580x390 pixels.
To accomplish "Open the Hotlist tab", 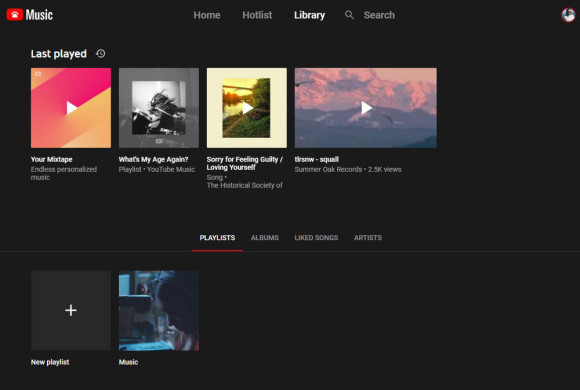I will click(x=257, y=15).
